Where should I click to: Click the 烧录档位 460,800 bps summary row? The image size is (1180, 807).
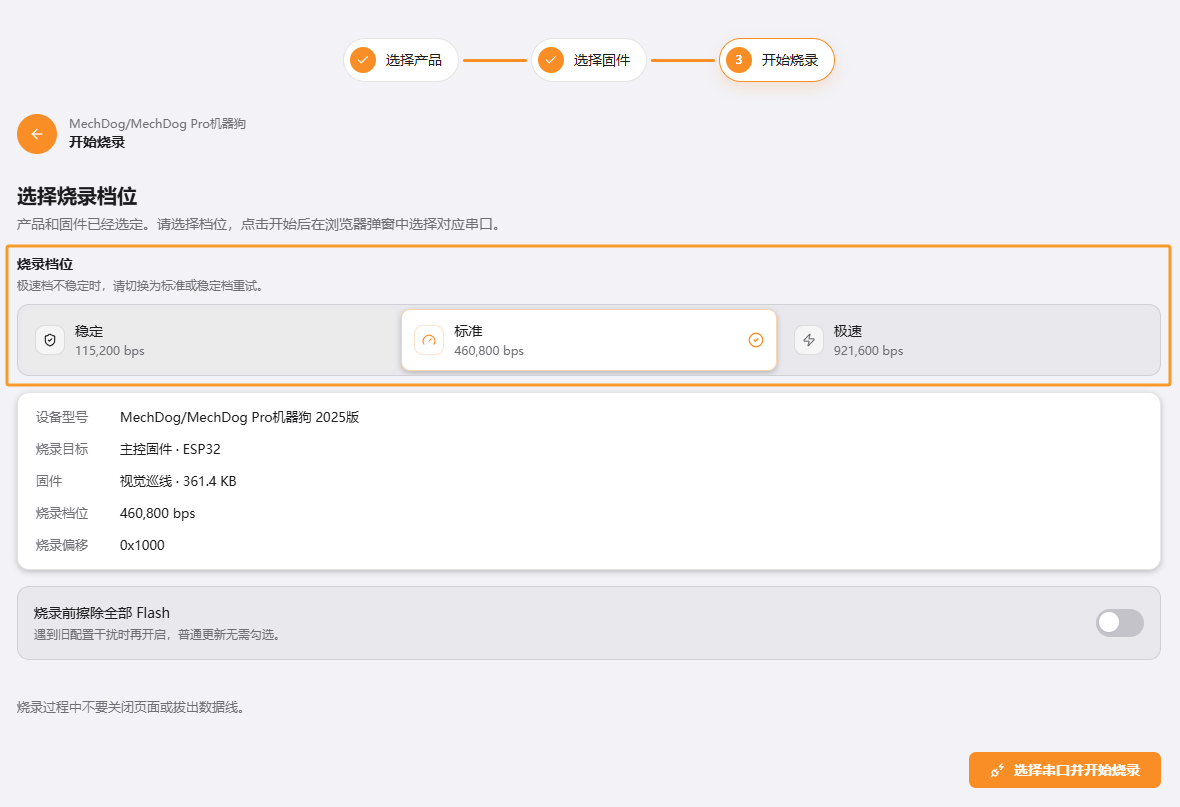pos(589,513)
